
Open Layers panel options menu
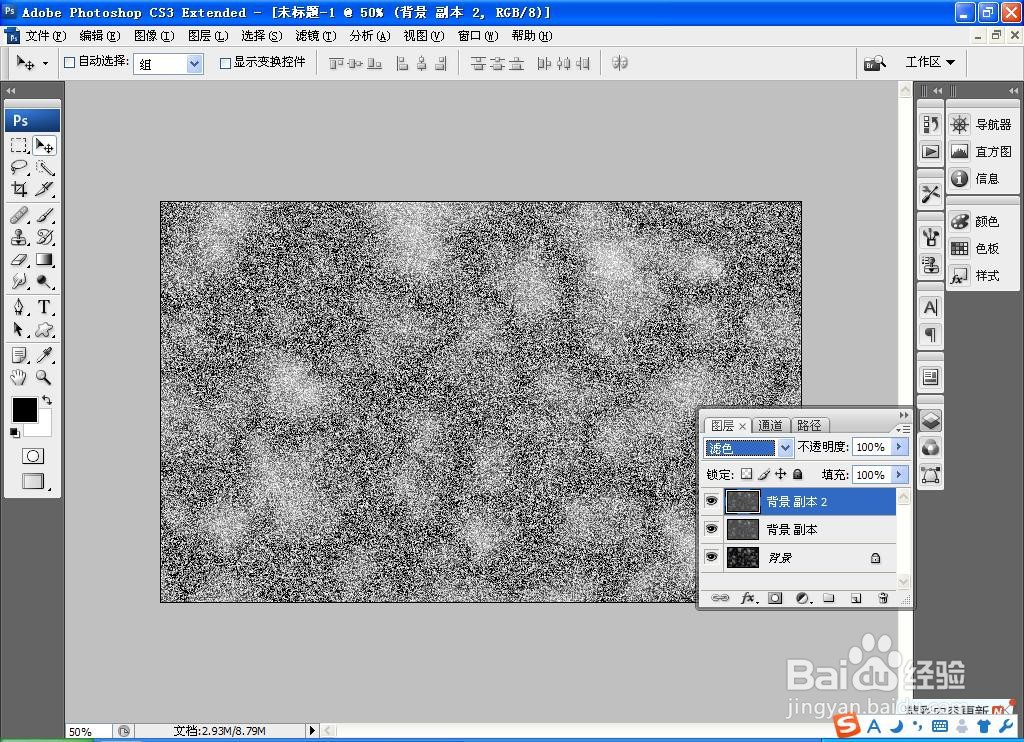[903, 428]
